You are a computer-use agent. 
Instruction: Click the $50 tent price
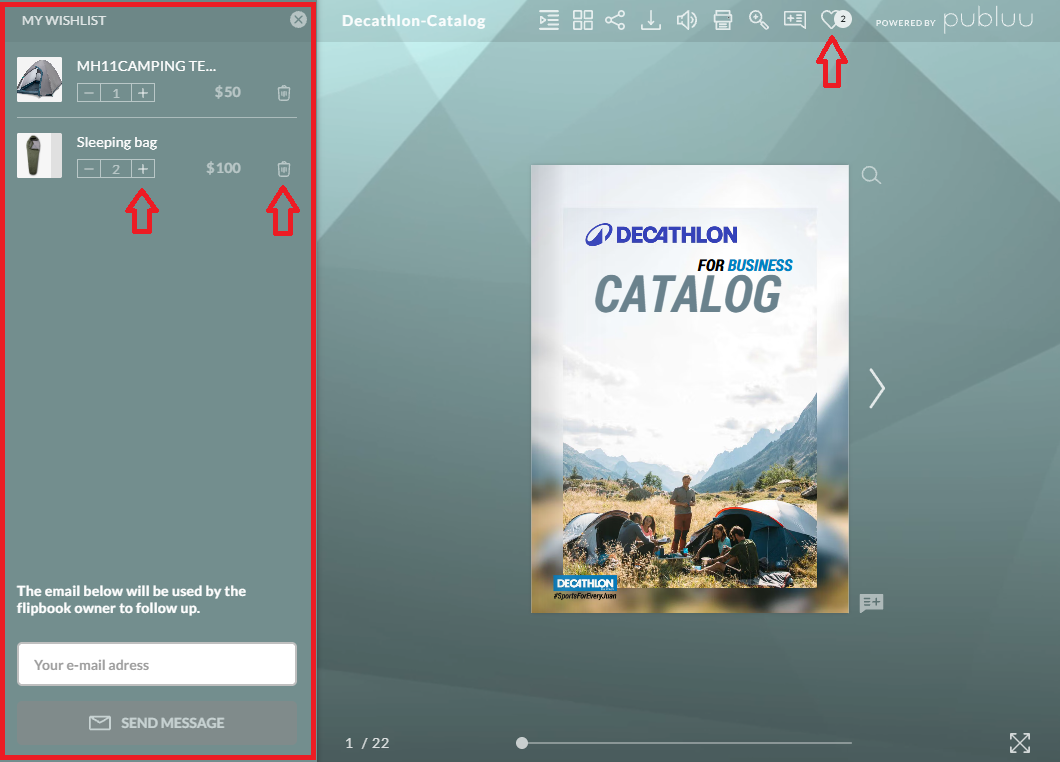pos(228,92)
